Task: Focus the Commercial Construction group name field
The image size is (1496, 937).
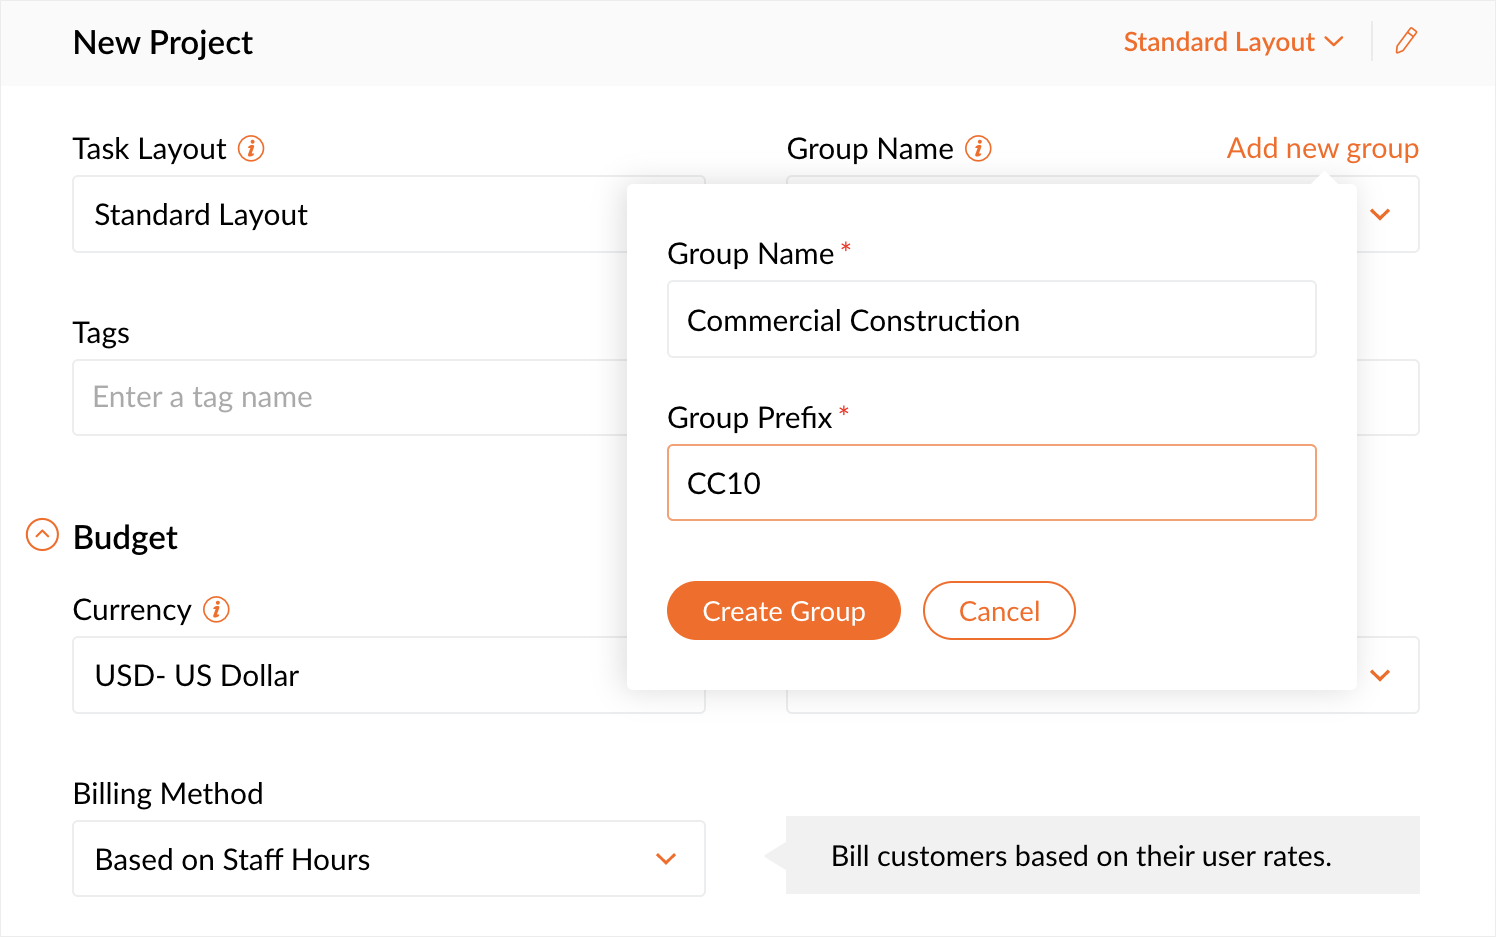Action: coord(990,320)
